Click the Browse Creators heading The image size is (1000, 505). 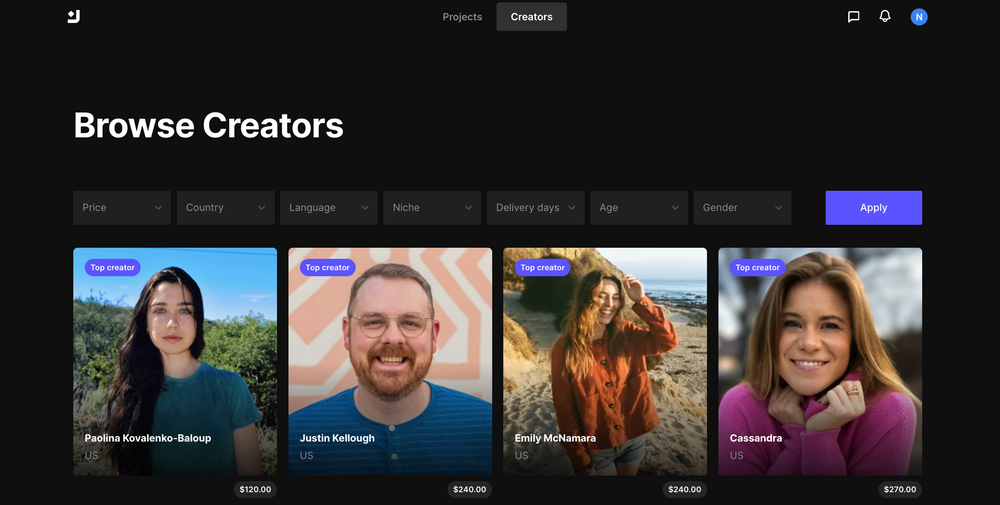(x=209, y=126)
